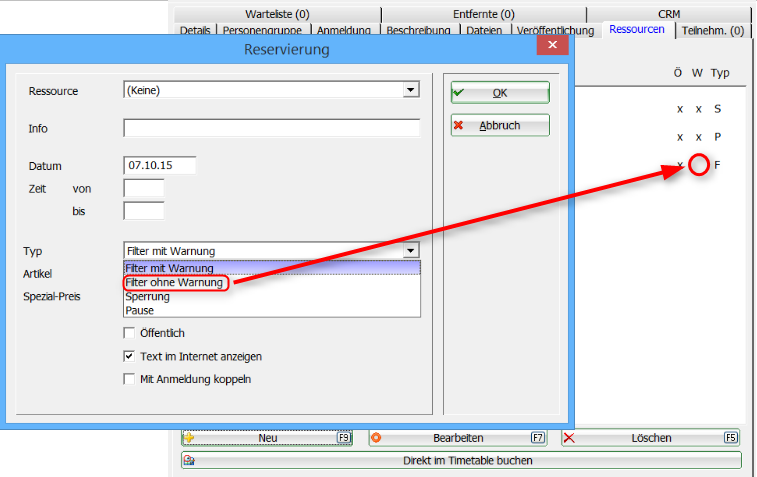
Task: Click the Ö column header
Action: click(x=678, y=73)
